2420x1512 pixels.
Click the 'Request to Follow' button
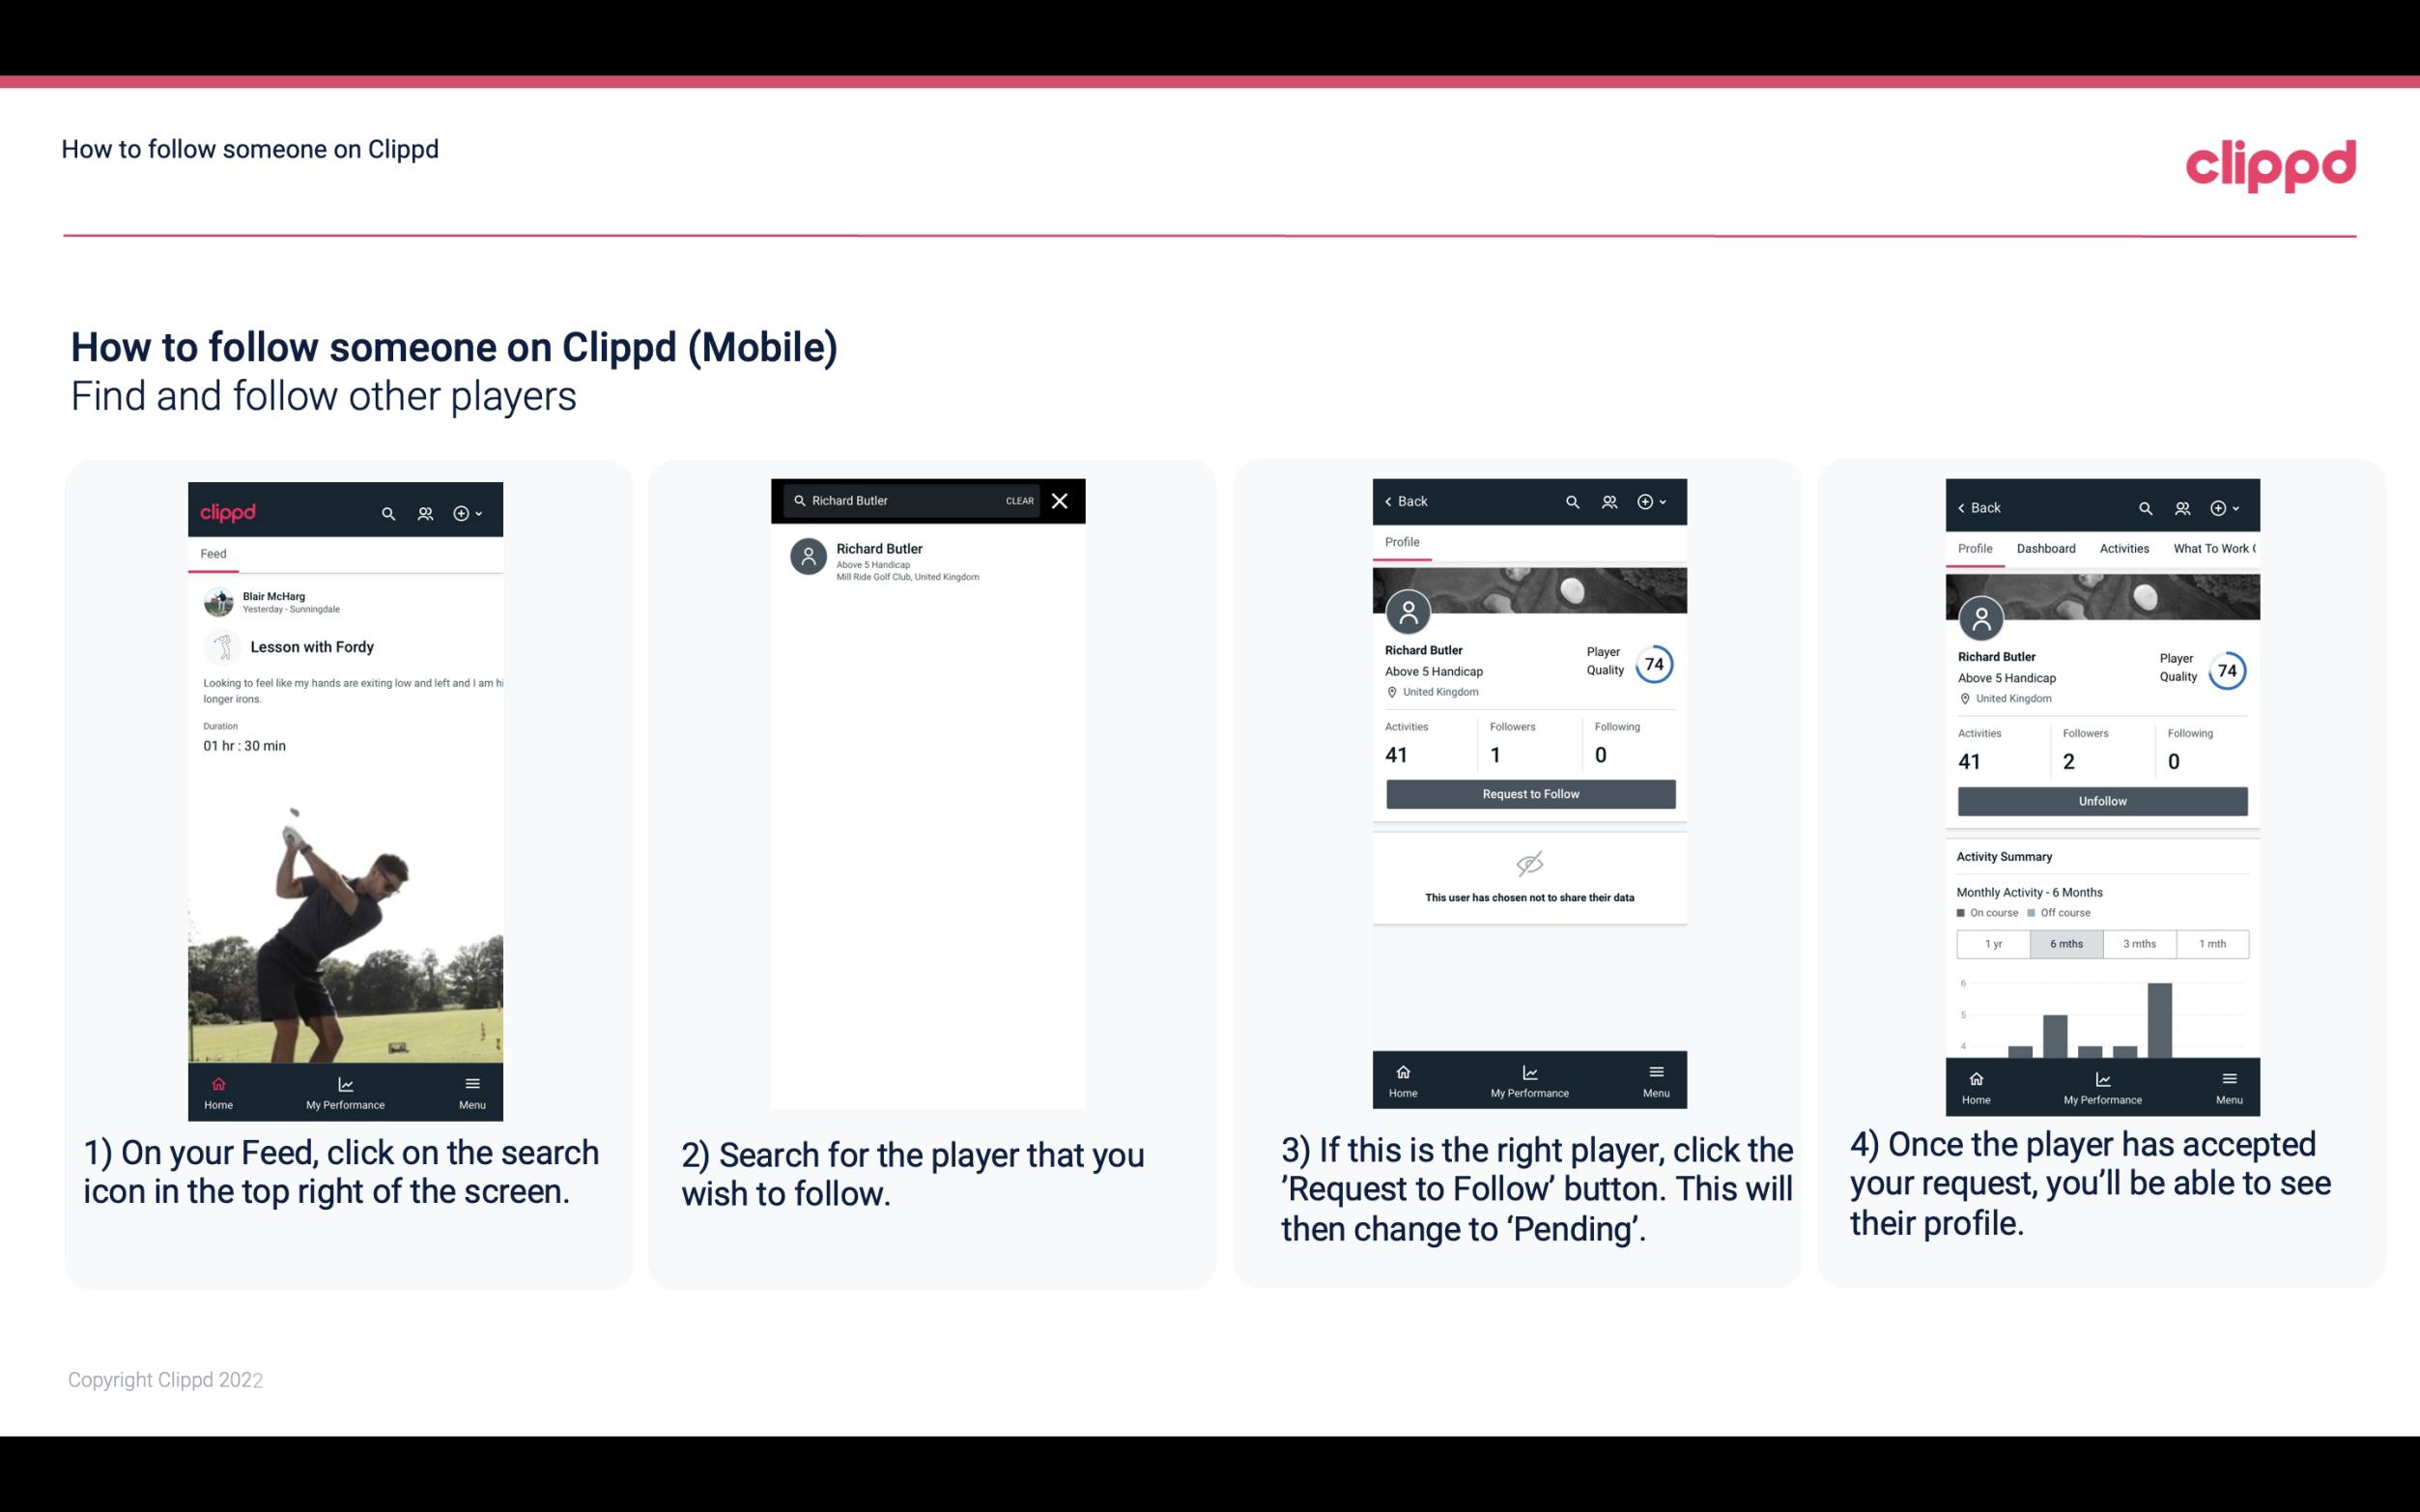1528,794
